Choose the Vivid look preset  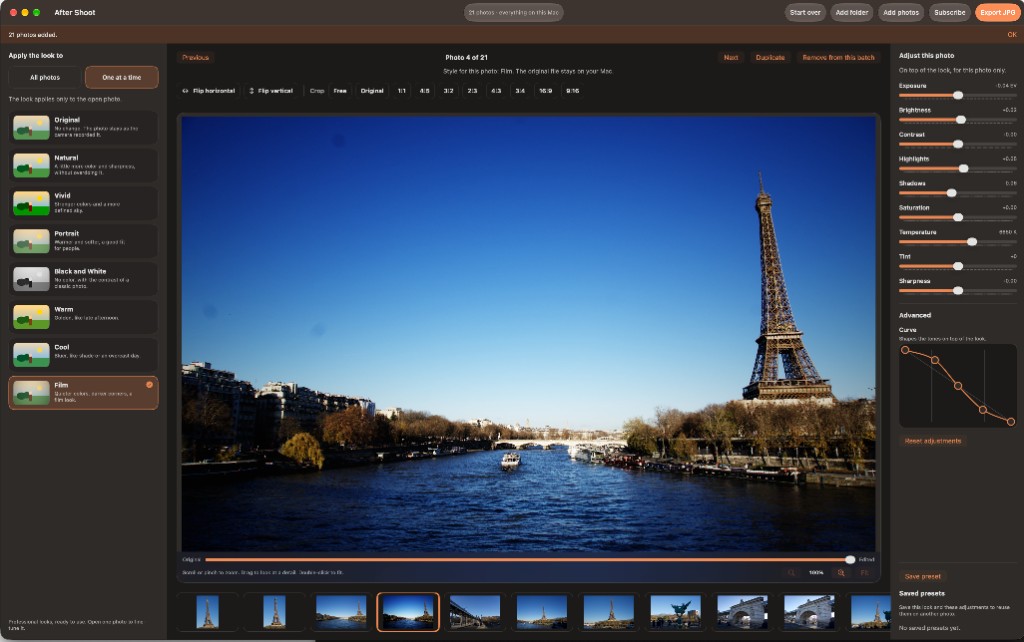83,203
